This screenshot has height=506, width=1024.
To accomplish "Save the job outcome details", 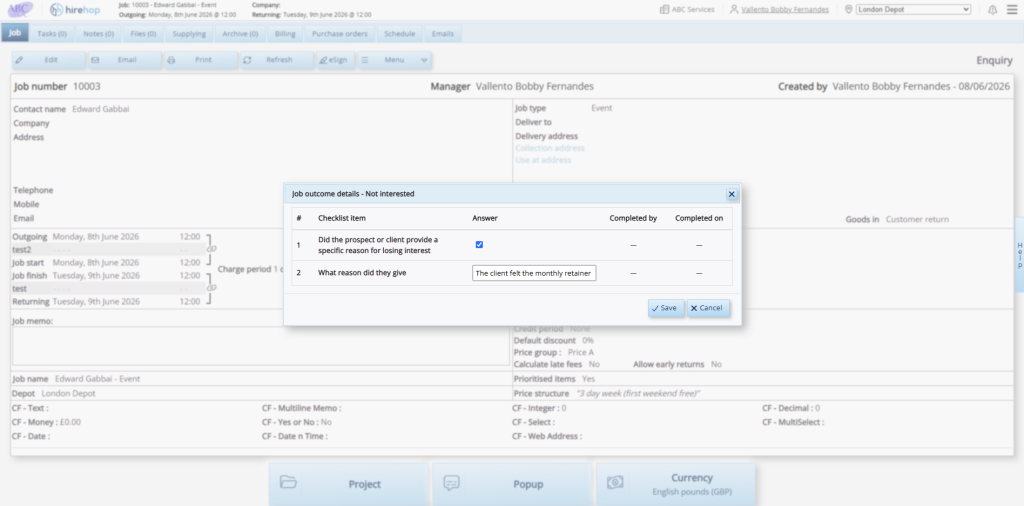I will coord(665,308).
